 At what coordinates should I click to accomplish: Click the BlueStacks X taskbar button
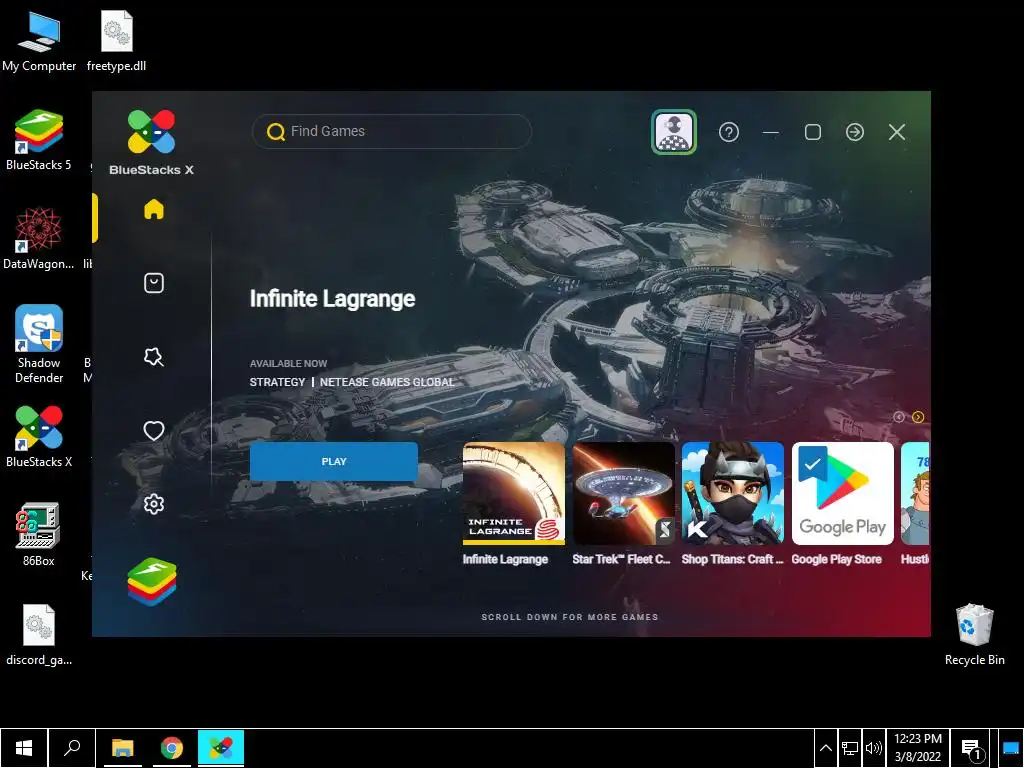tap(221, 748)
